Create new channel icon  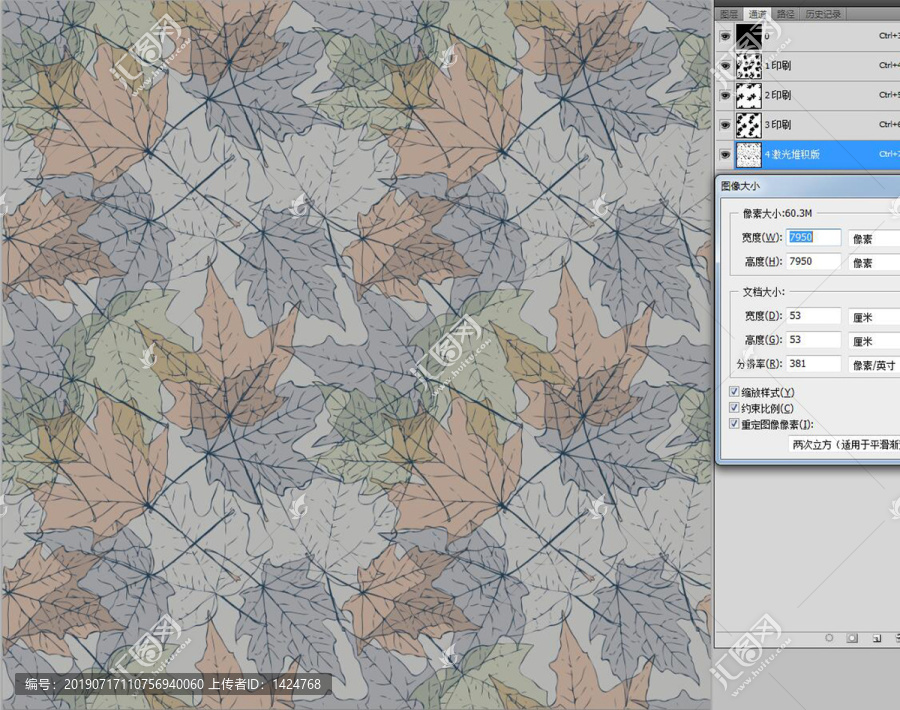click(x=876, y=638)
